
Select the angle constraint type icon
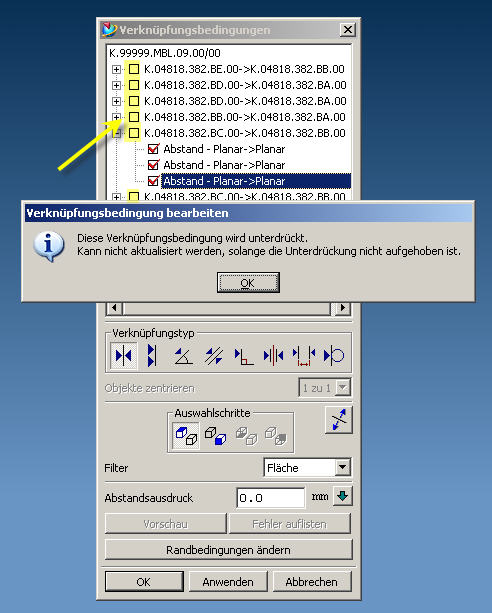click(183, 356)
